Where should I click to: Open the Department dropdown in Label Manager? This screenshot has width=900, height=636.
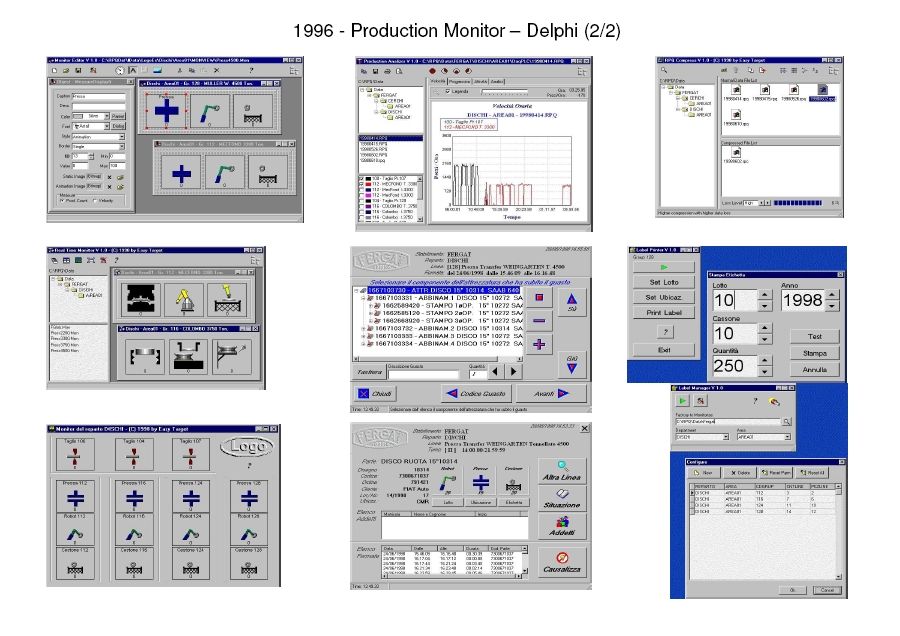coord(726,437)
